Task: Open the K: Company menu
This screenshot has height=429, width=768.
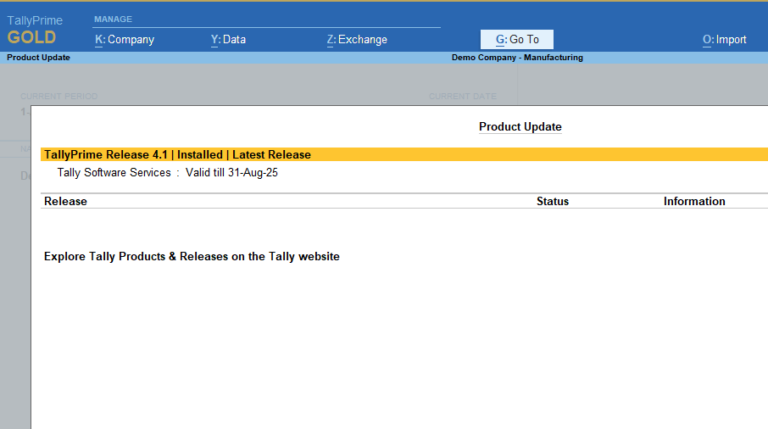Action: pyautogui.click(x=124, y=40)
